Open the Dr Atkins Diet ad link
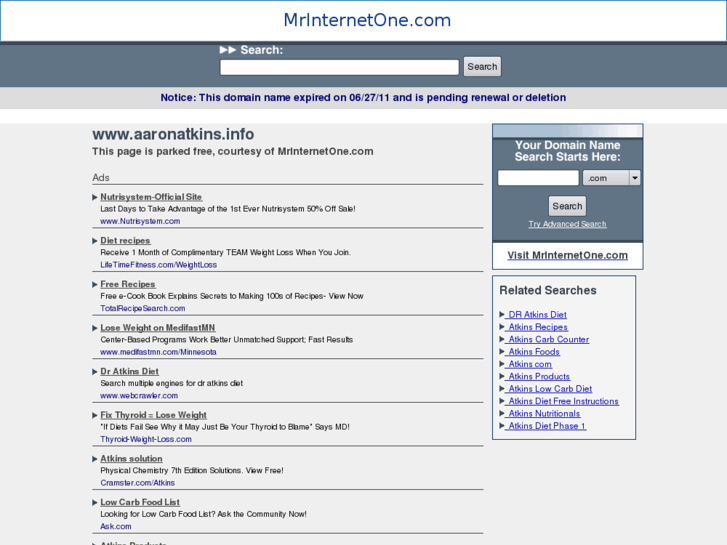The width and height of the screenshot is (727, 545). tap(129, 371)
